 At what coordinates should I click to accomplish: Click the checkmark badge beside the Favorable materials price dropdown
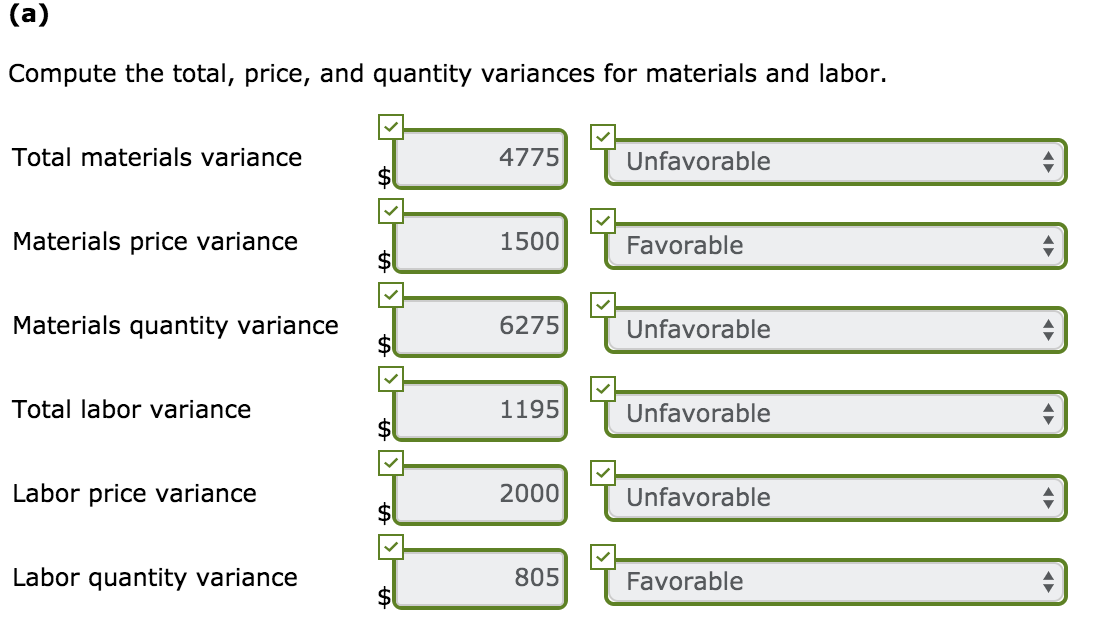(603, 218)
